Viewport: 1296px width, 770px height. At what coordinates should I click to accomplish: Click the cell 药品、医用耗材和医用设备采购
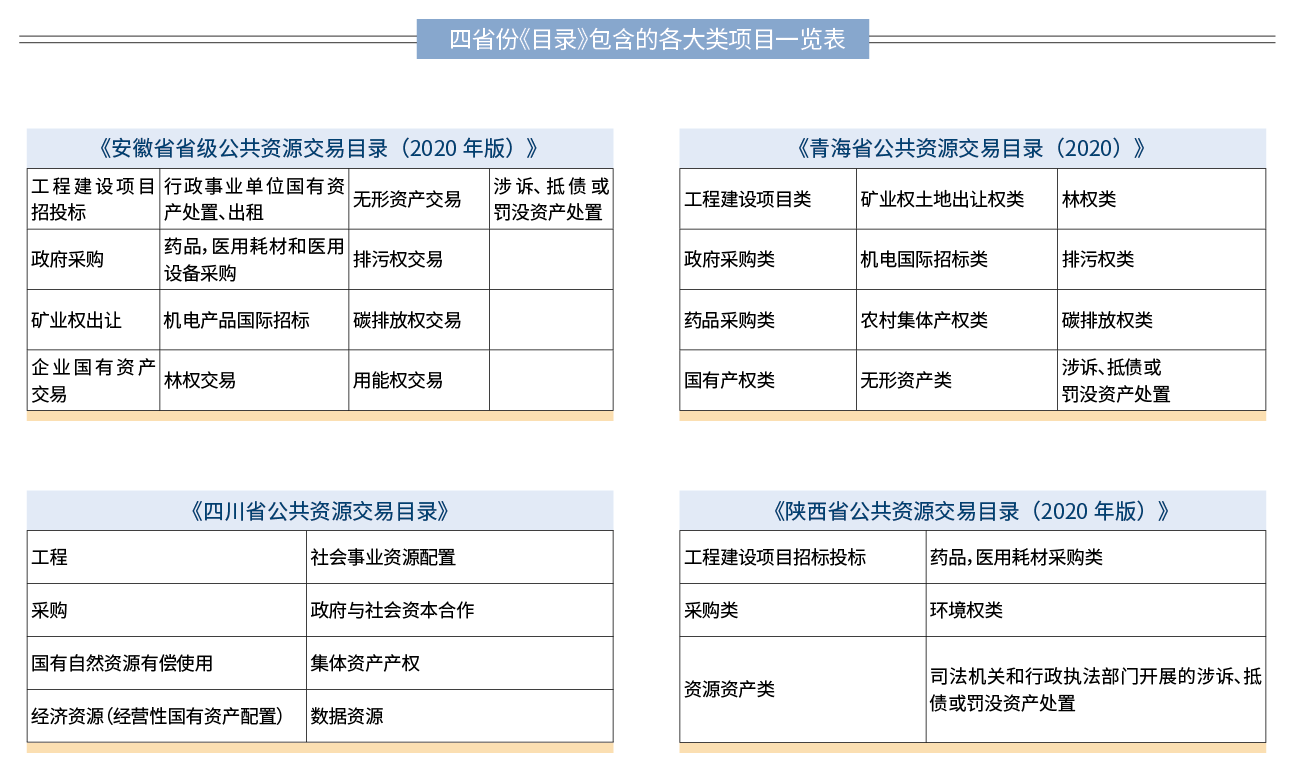(254, 260)
